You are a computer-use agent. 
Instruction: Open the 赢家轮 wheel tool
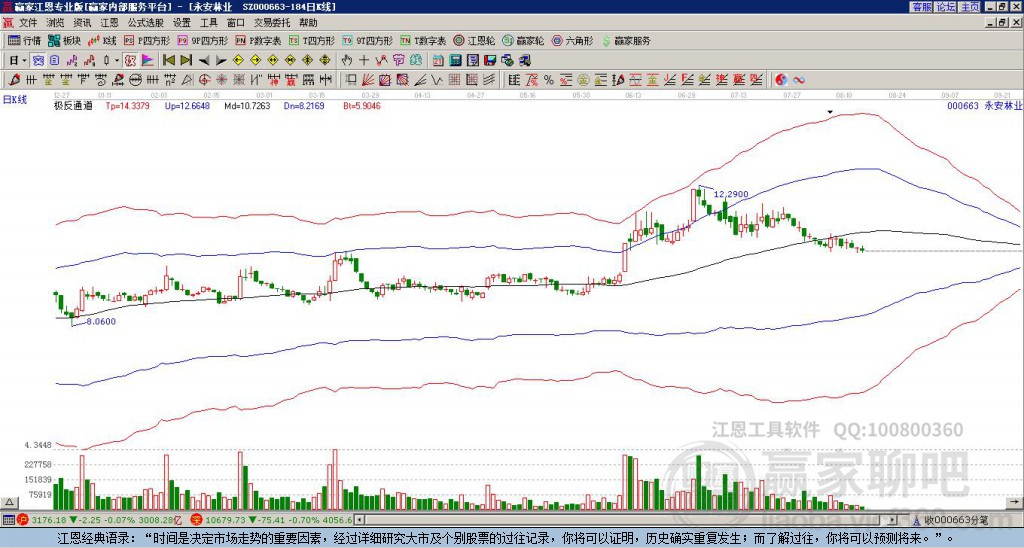pos(523,40)
